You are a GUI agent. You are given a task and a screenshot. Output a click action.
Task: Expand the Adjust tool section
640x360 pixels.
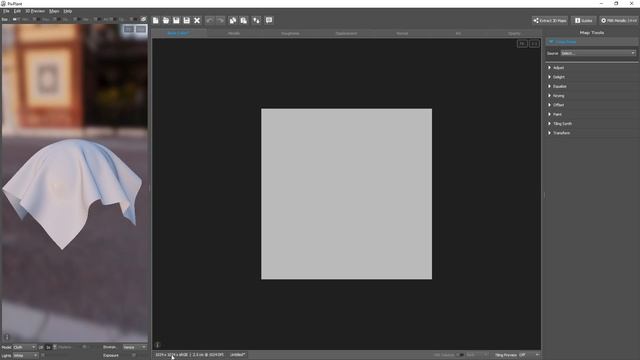coord(592,68)
